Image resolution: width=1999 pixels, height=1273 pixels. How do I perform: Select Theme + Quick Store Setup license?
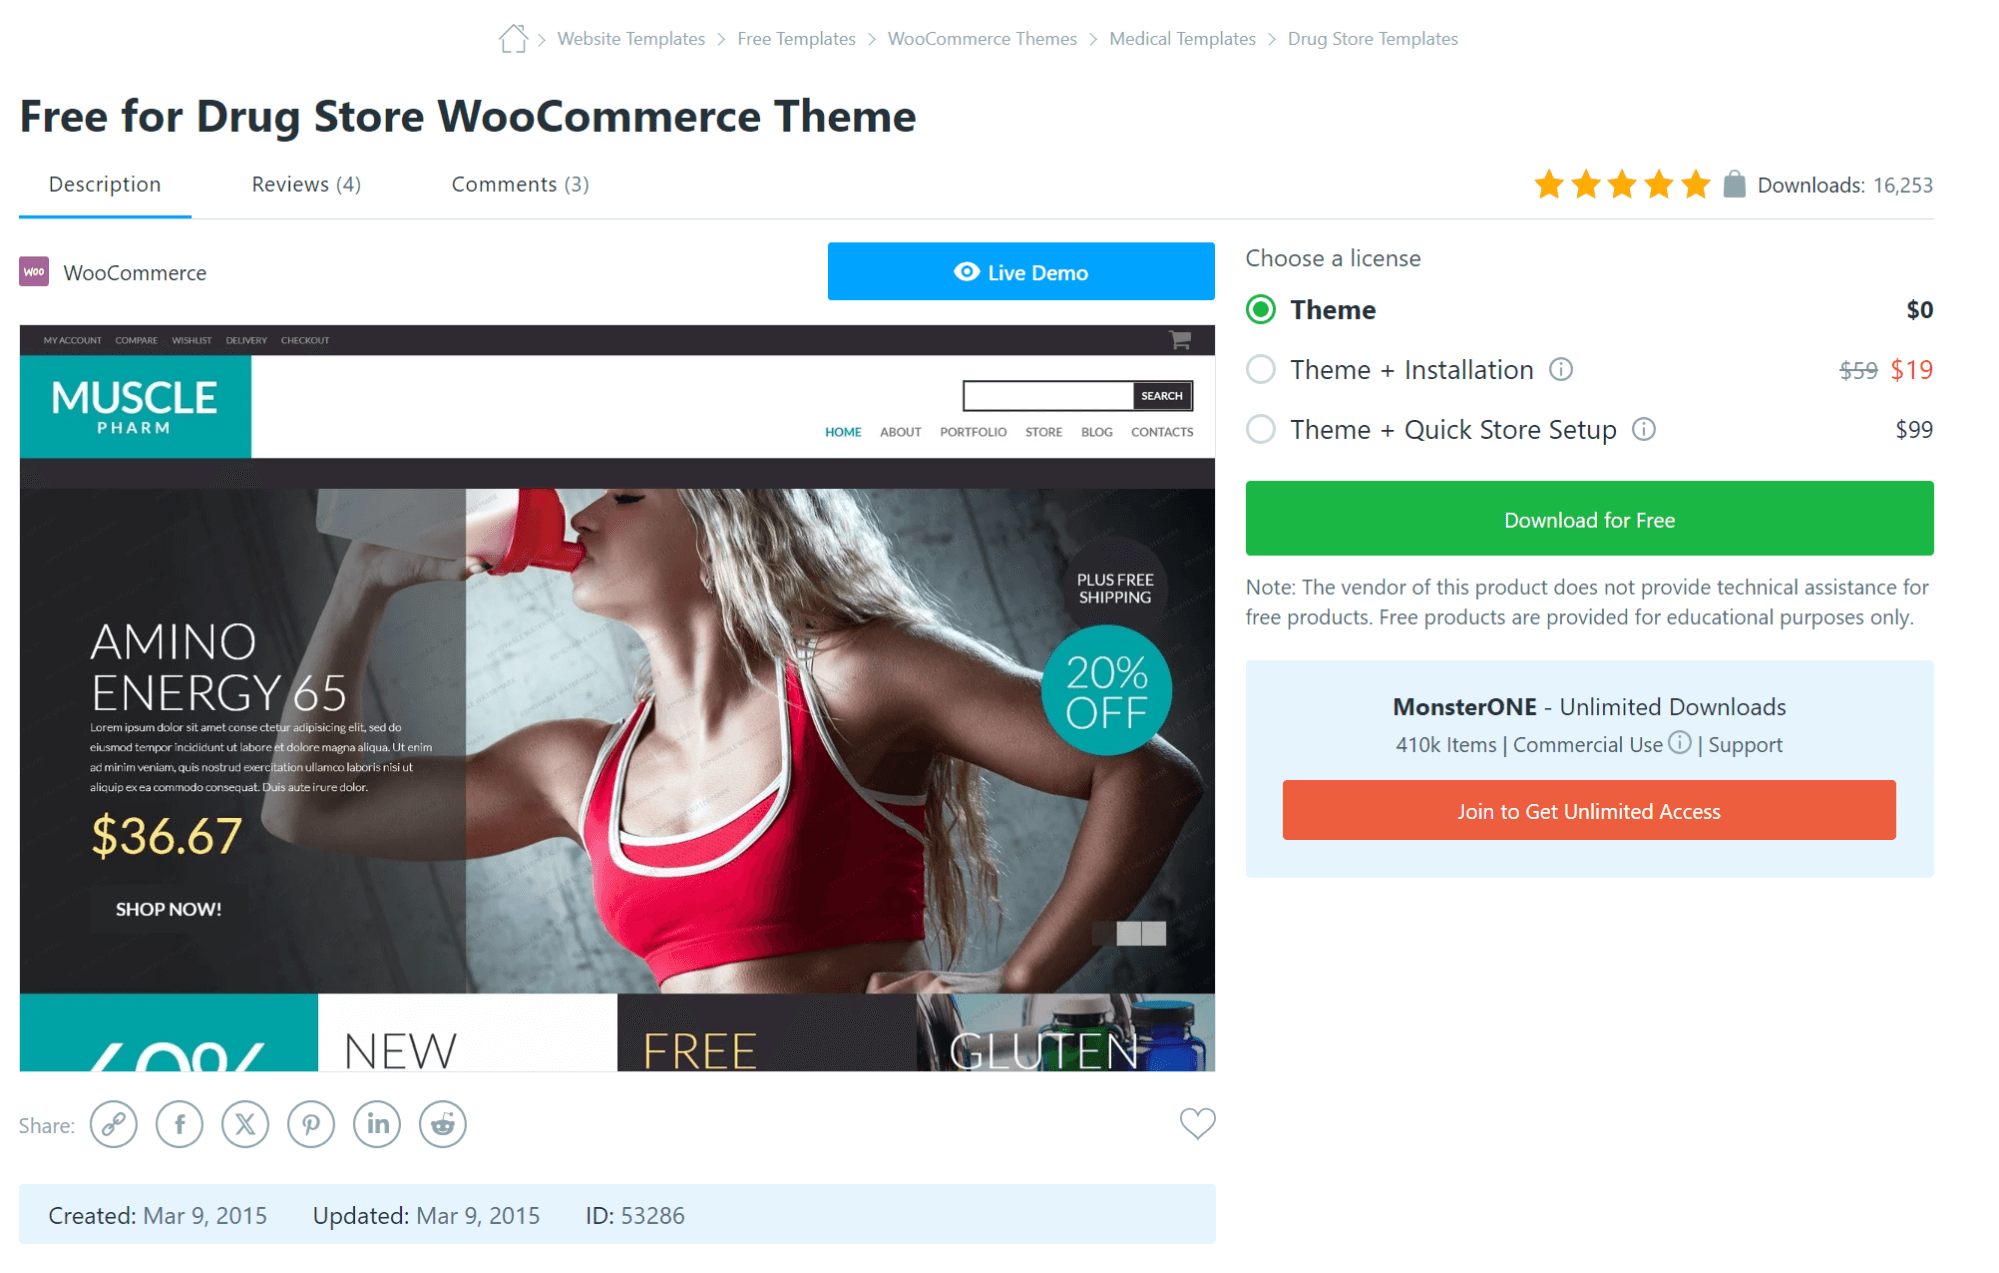coord(1261,430)
